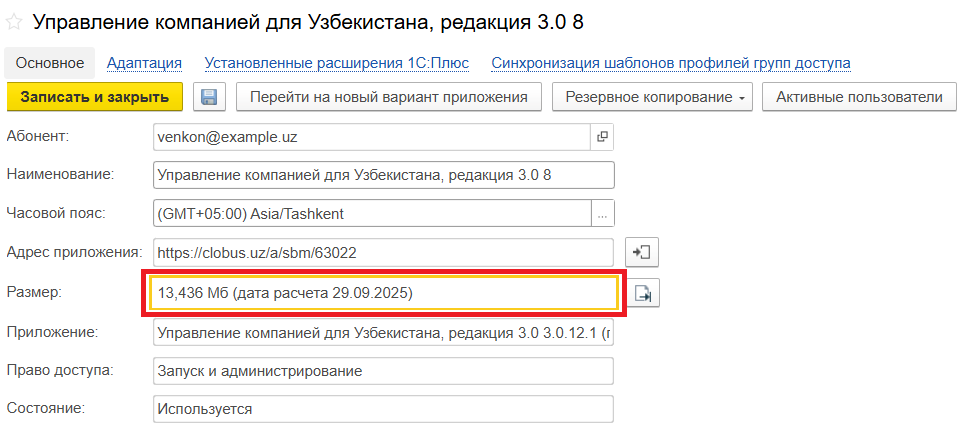
Task: Open the Адаптация tab
Action: [144, 63]
